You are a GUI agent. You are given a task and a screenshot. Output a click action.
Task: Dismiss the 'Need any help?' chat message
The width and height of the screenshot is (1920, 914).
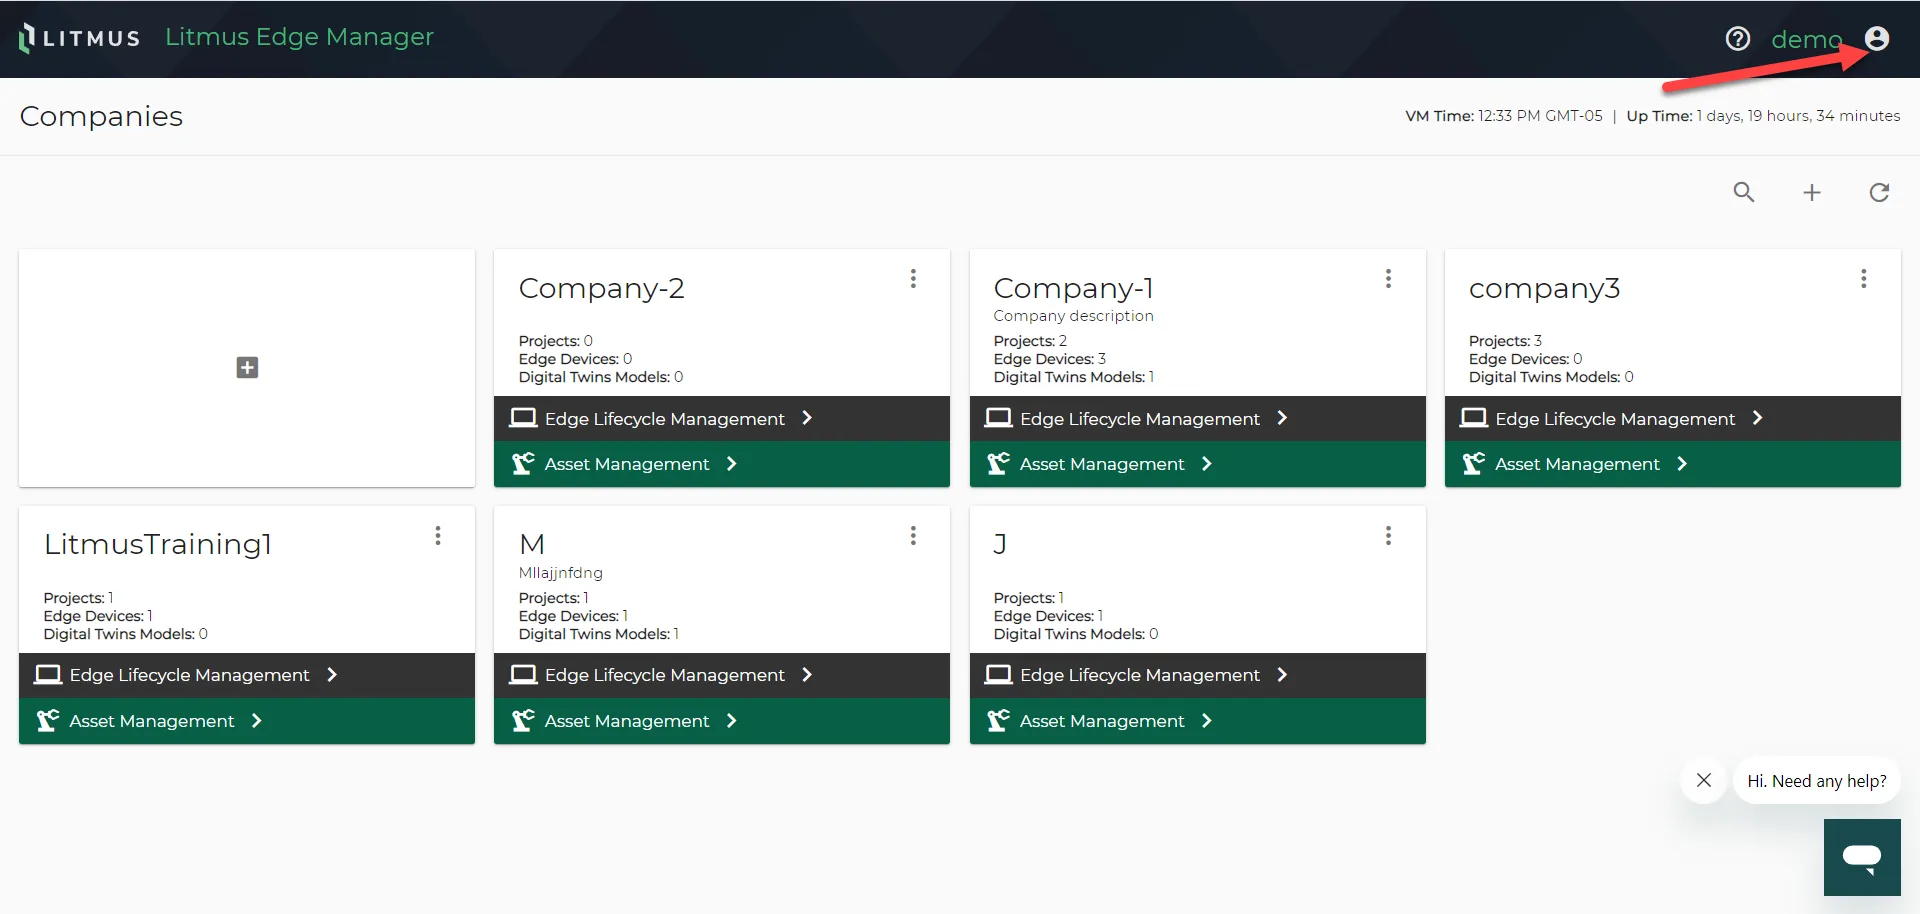tap(1704, 780)
